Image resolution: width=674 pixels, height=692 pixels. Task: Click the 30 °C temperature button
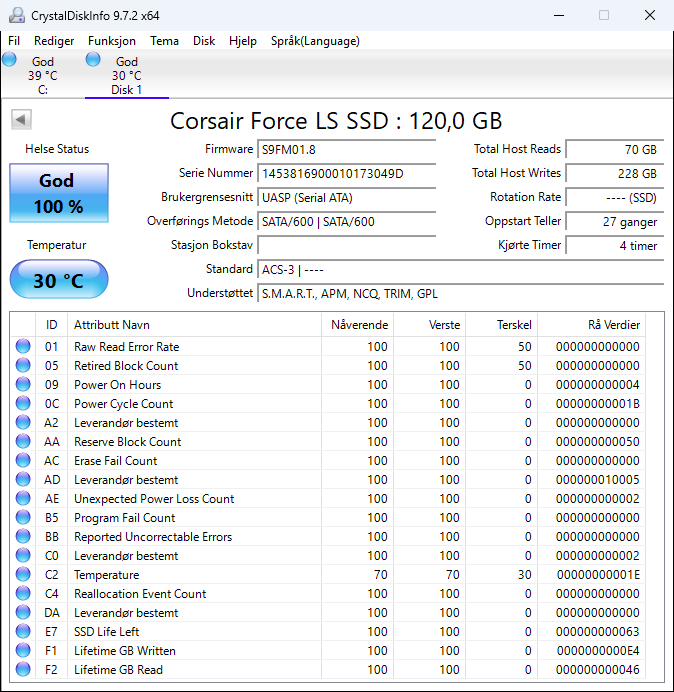(x=59, y=279)
